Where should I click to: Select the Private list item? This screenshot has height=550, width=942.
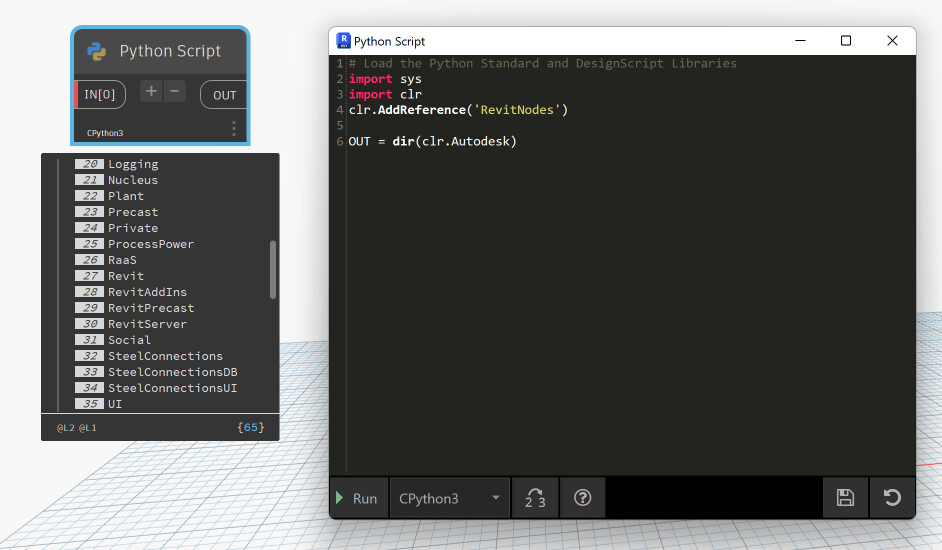pyautogui.click(x=133, y=228)
